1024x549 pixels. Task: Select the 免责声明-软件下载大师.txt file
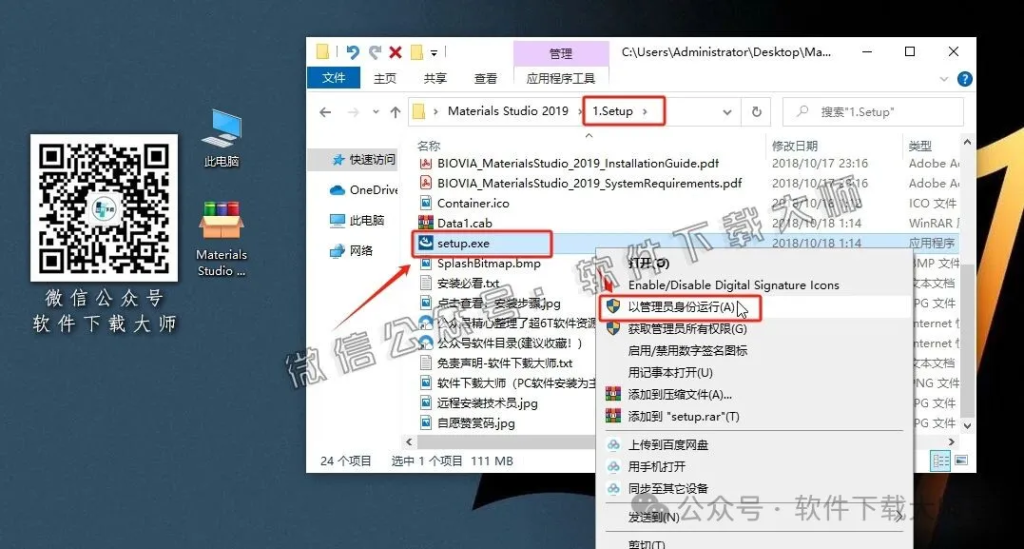(504, 363)
